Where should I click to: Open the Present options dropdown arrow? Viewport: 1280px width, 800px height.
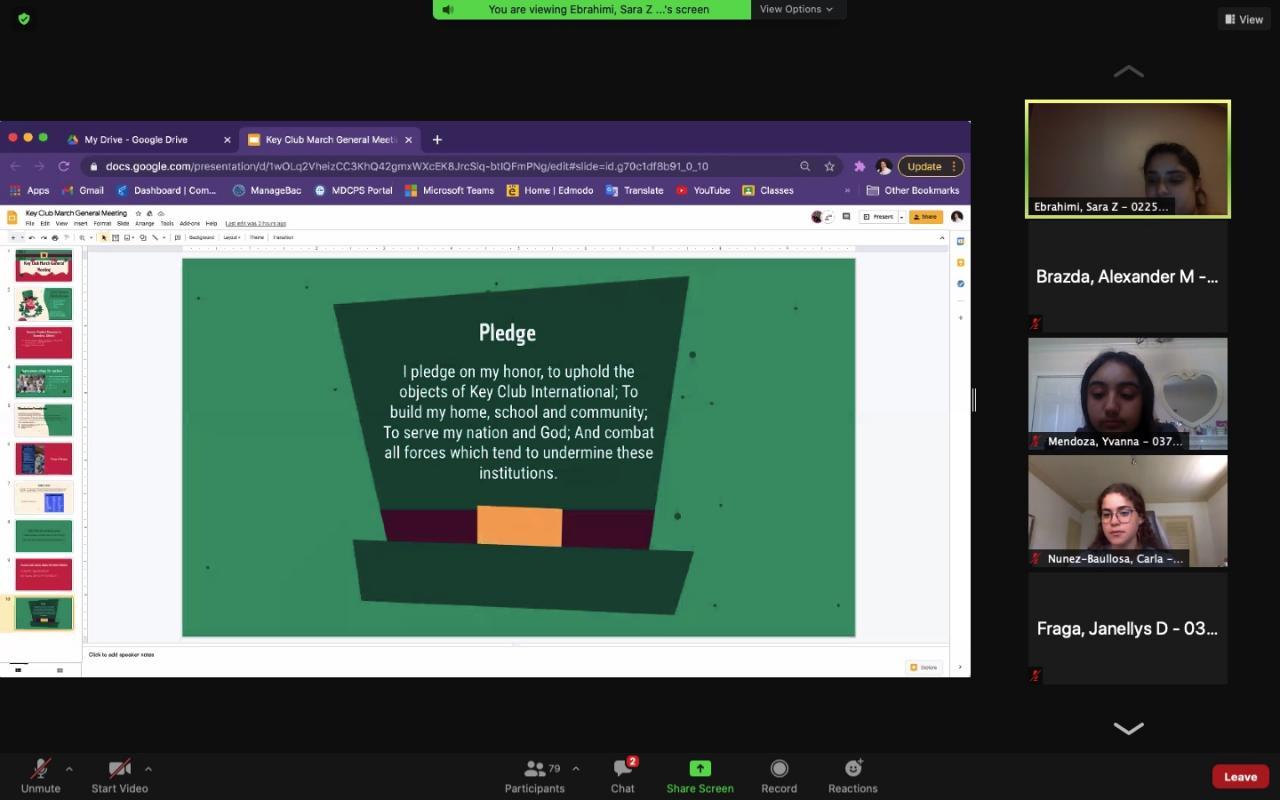pyautogui.click(x=901, y=217)
